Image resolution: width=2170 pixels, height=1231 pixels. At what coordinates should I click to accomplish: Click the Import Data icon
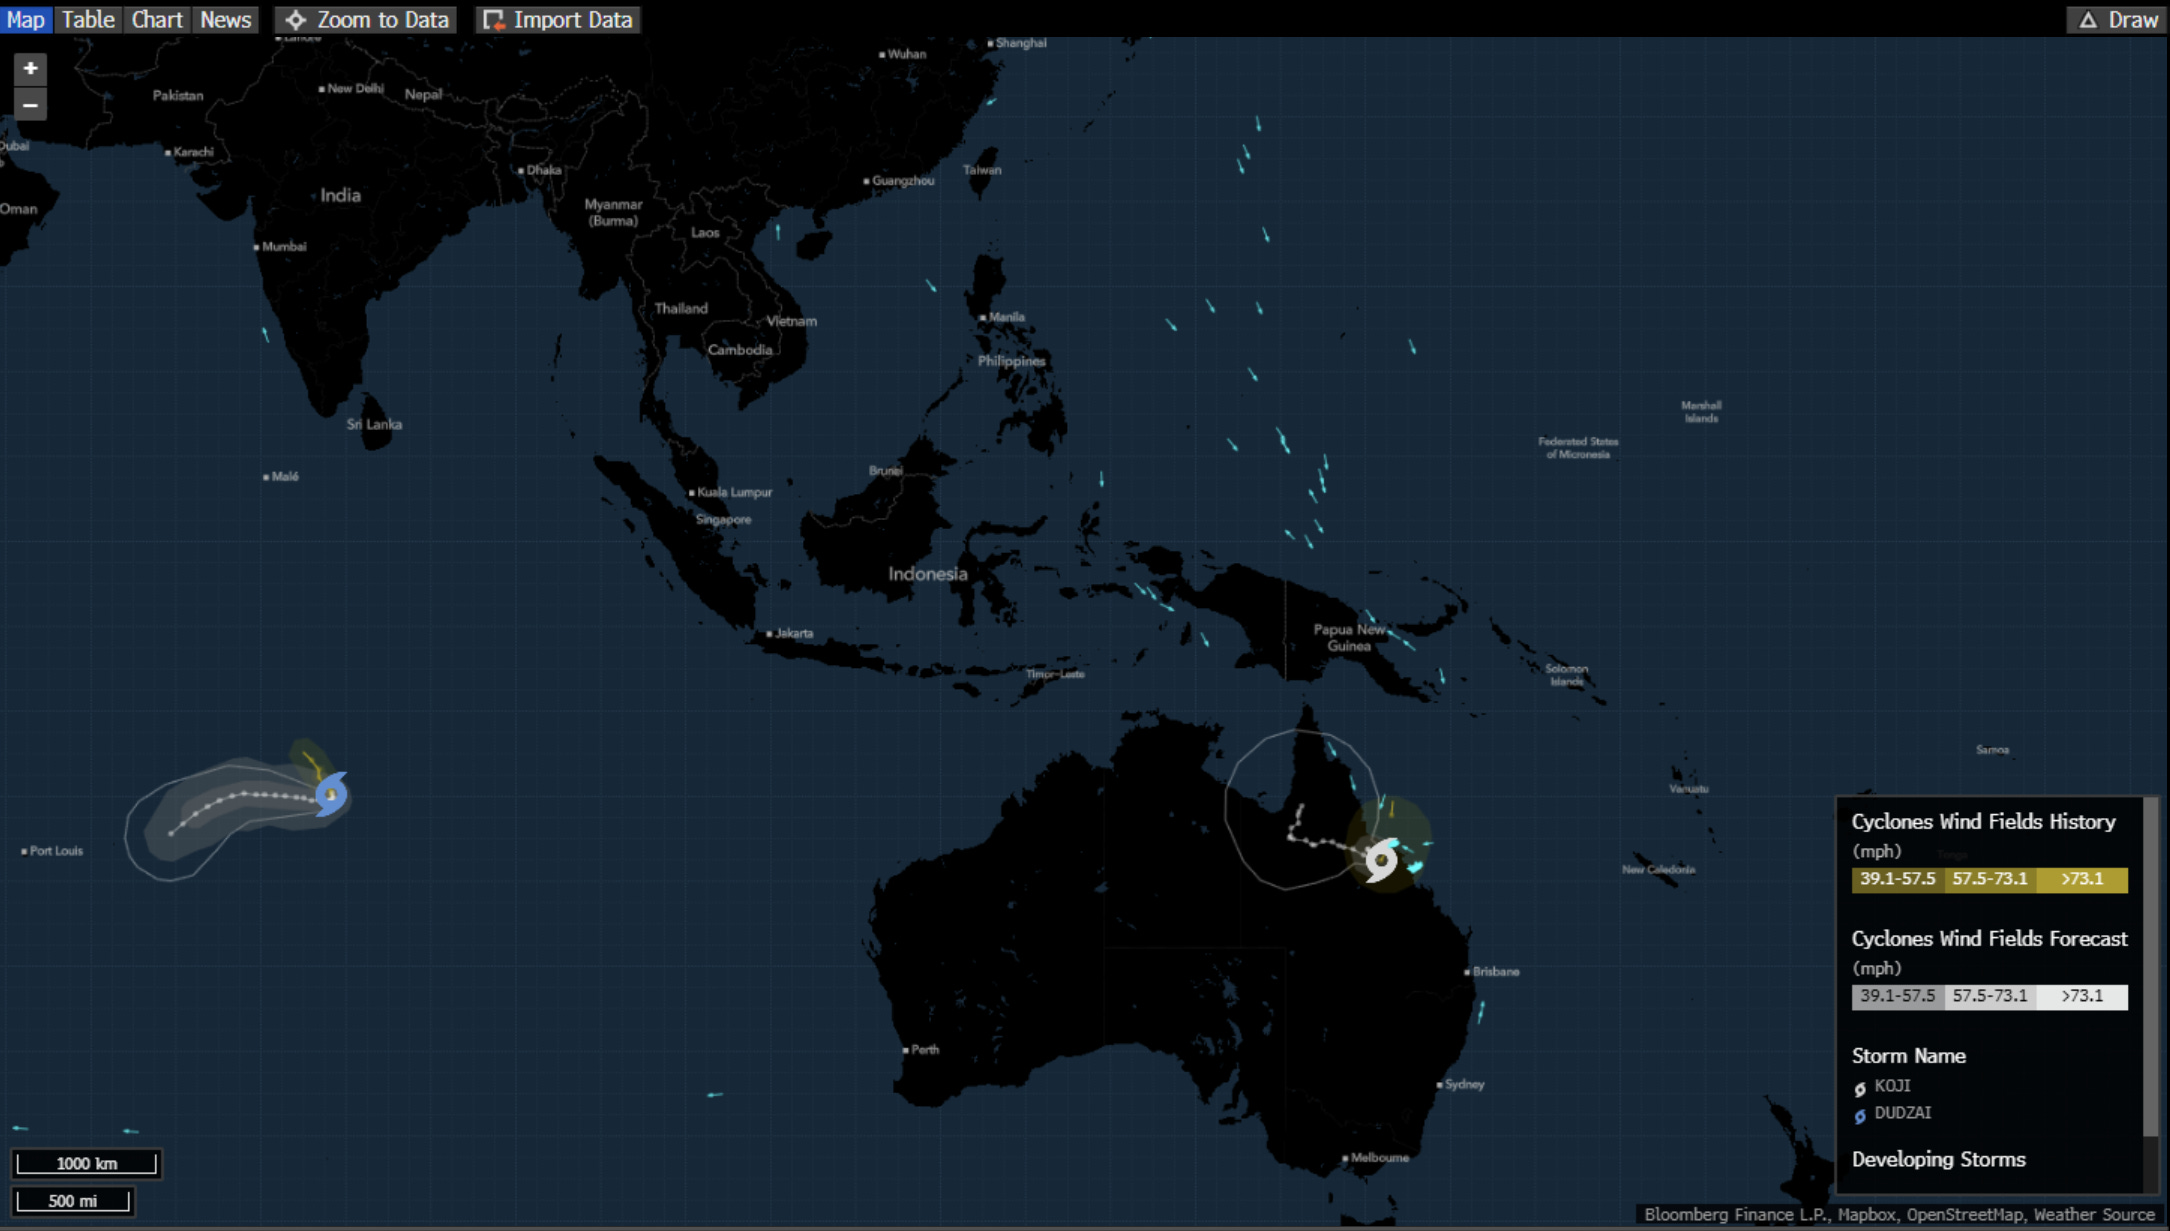coord(493,20)
